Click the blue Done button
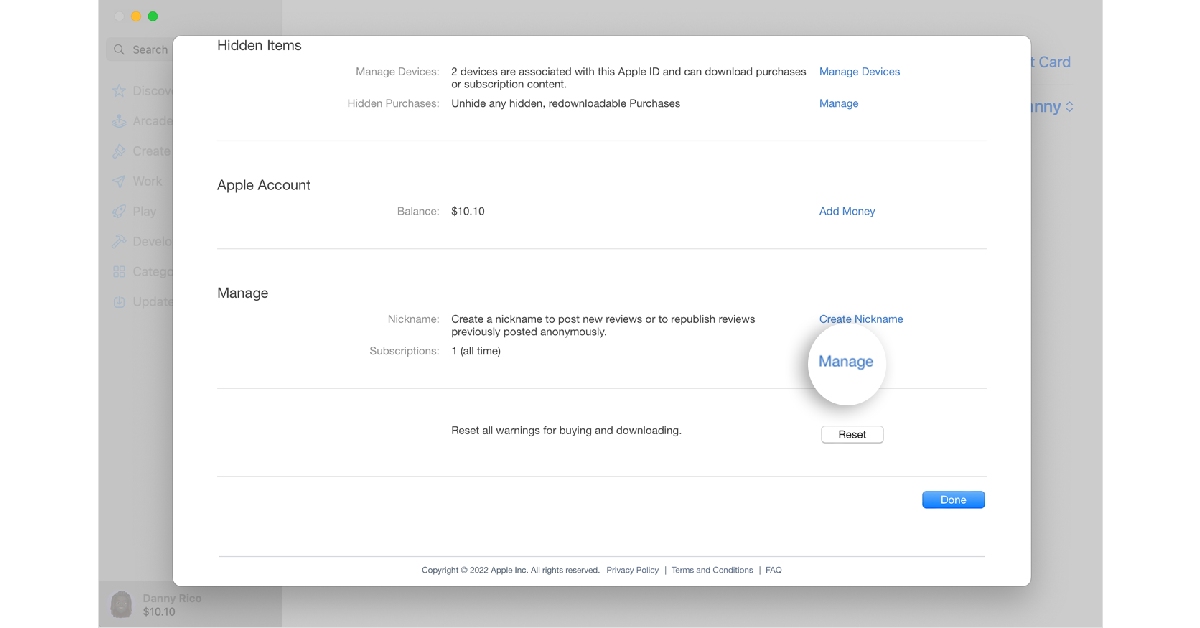This screenshot has height=628, width=1200. point(953,500)
